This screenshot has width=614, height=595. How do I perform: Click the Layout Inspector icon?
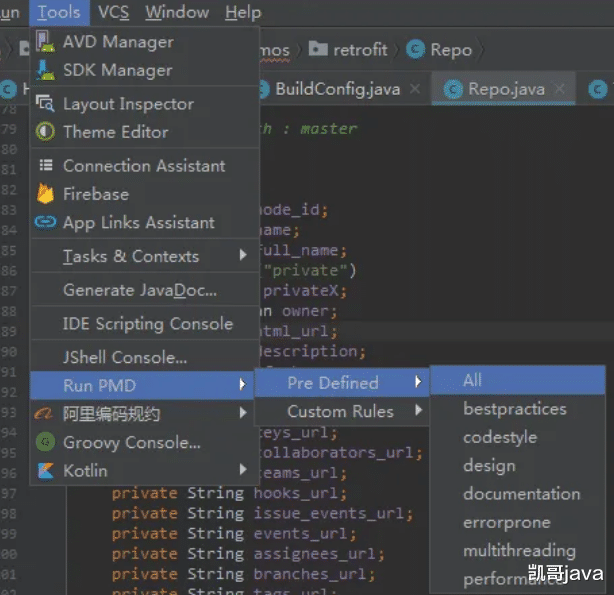point(45,104)
